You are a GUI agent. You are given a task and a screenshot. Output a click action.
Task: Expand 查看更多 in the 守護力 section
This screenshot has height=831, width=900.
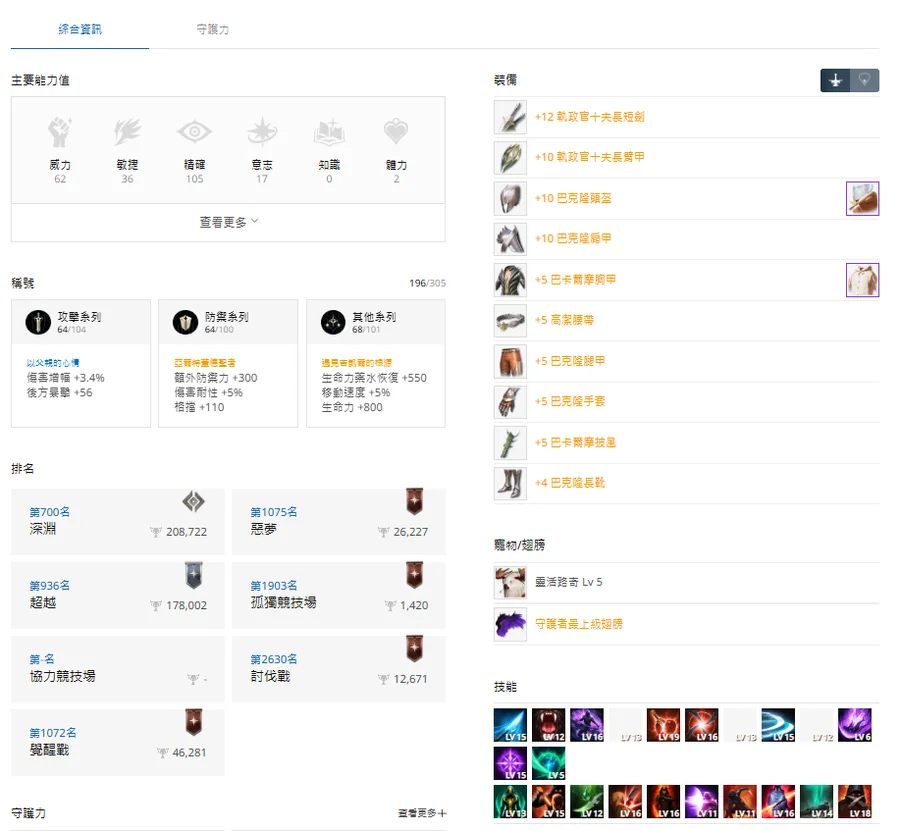click(421, 814)
